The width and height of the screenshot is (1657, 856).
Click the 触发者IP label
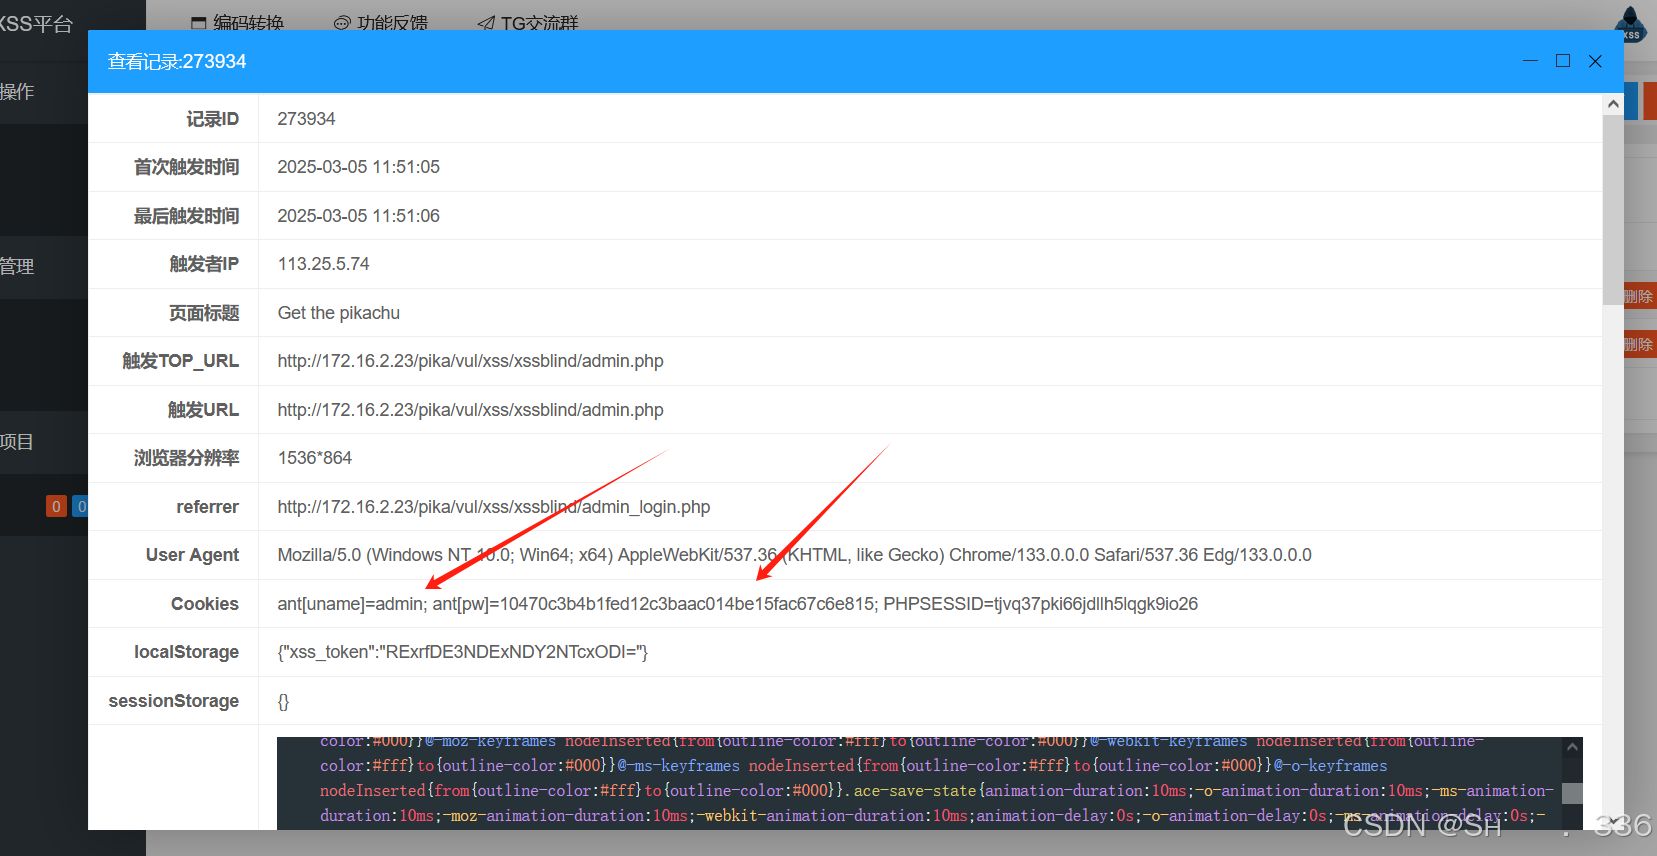coord(204,264)
